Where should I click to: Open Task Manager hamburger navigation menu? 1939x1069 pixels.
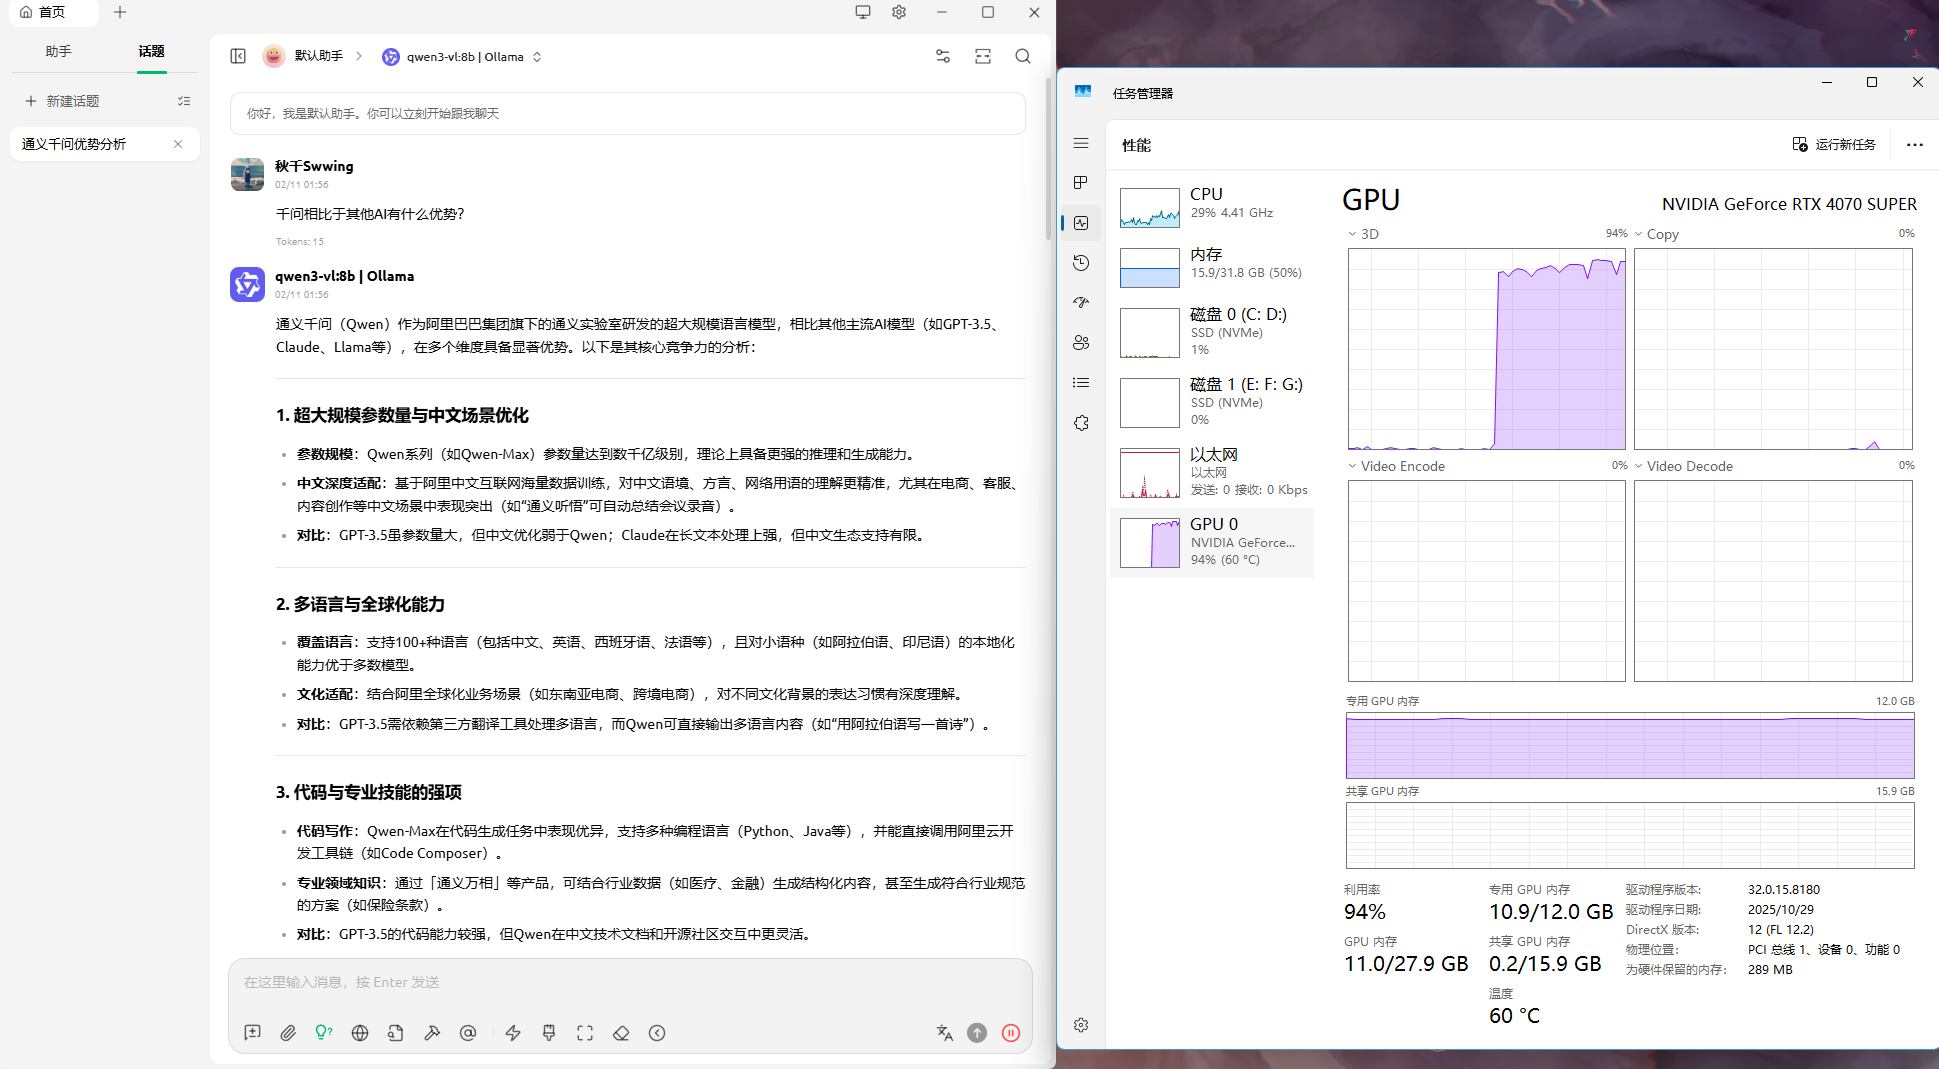(x=1081, y=144)
